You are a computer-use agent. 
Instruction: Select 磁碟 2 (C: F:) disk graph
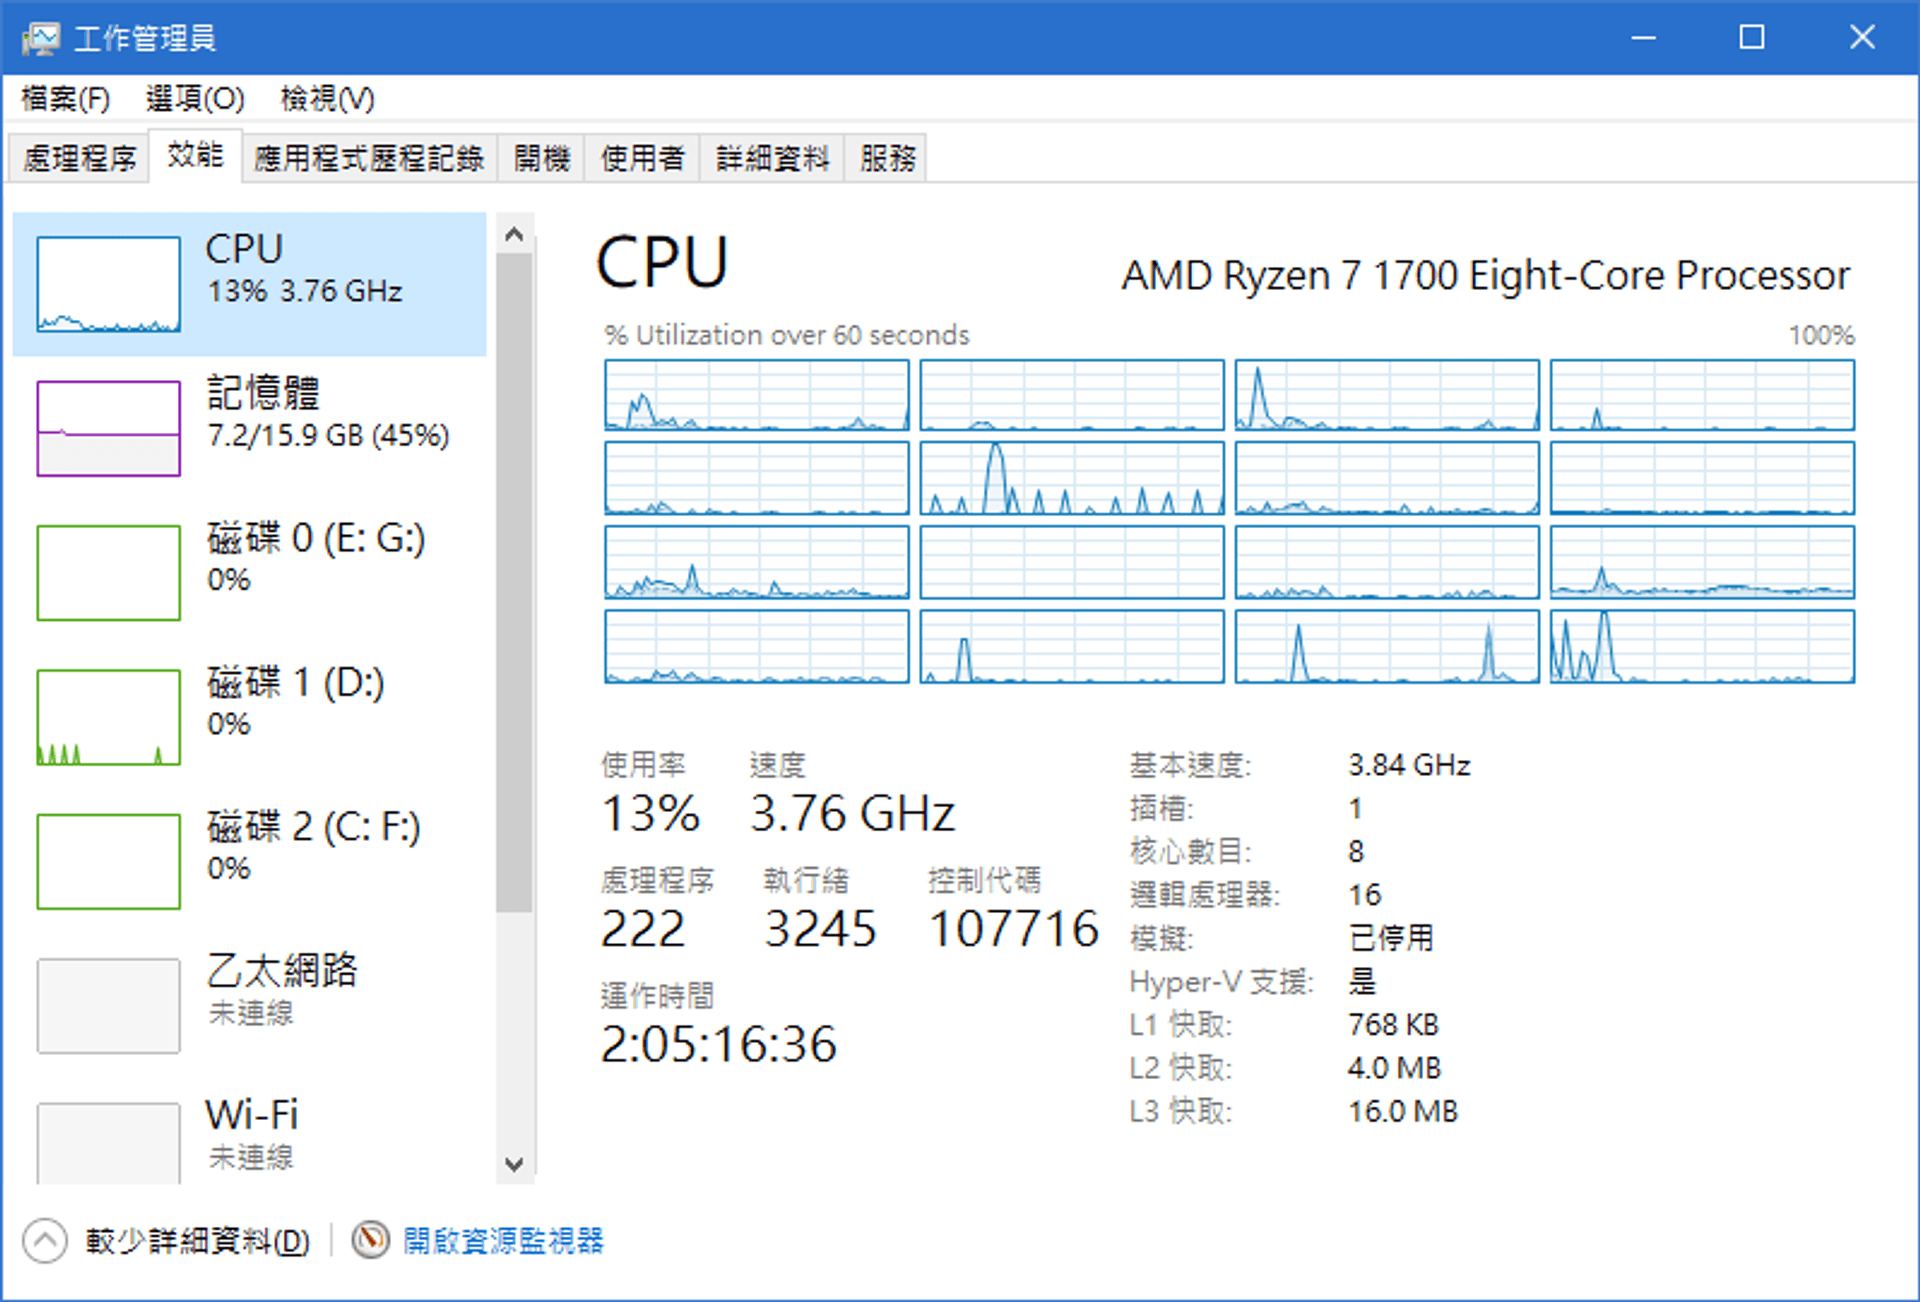109,861
